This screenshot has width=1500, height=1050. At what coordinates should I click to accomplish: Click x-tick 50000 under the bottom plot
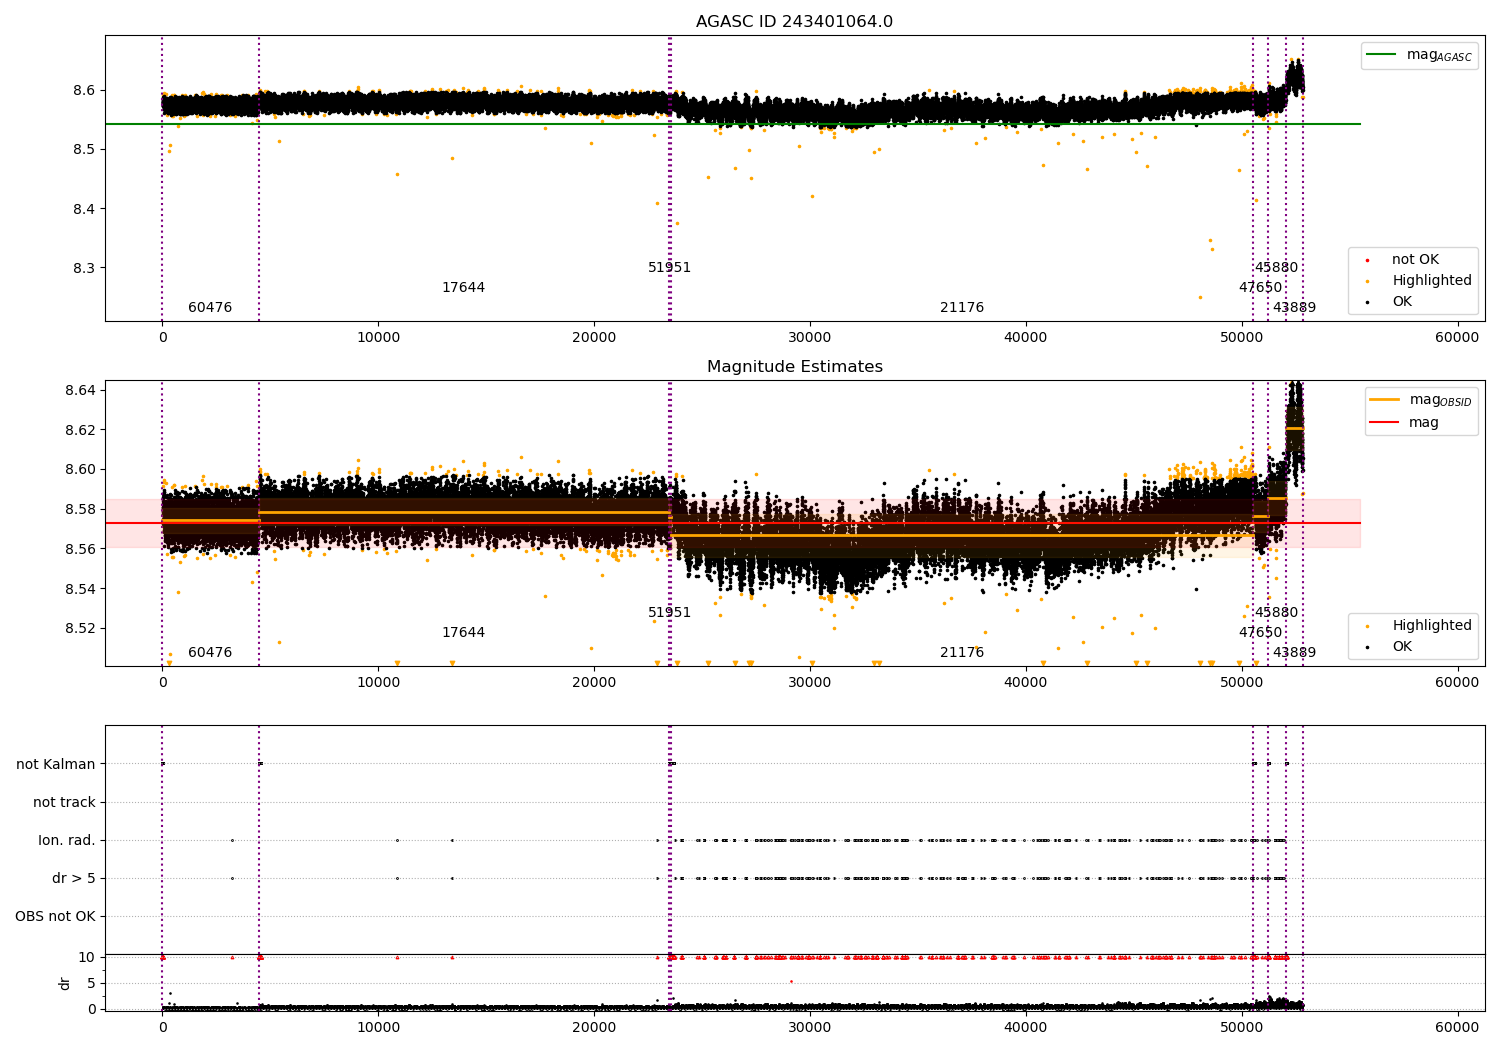(x=1241, y=1028)
